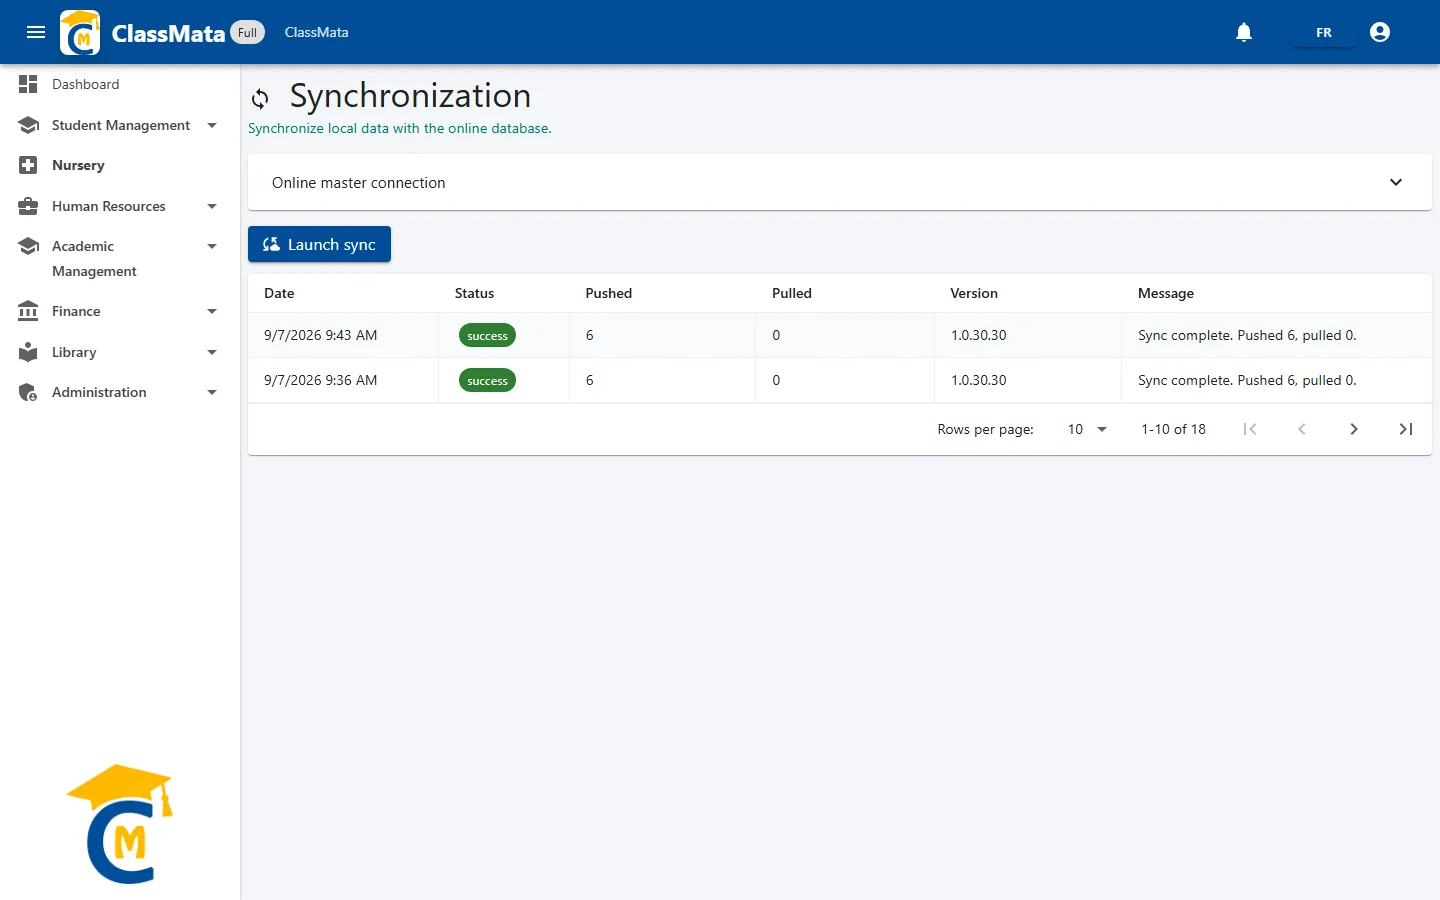Open the hamburger navigation menu

(x=36, y=32)
